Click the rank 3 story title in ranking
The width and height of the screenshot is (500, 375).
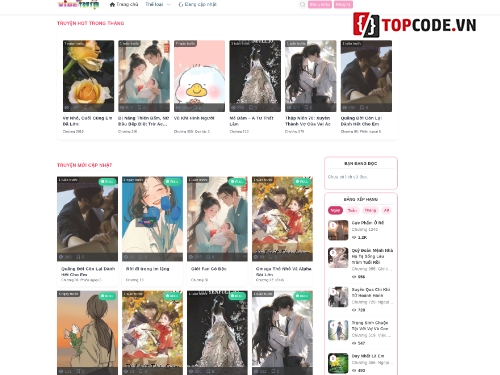371,292
